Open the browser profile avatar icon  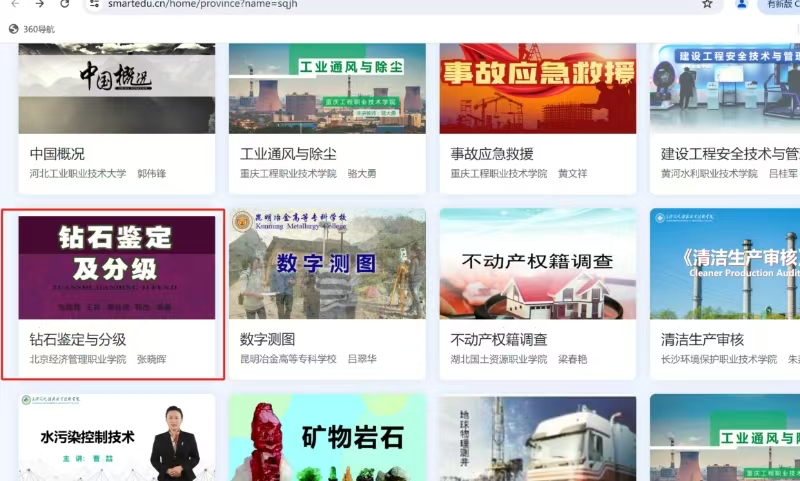pos(742,4)
